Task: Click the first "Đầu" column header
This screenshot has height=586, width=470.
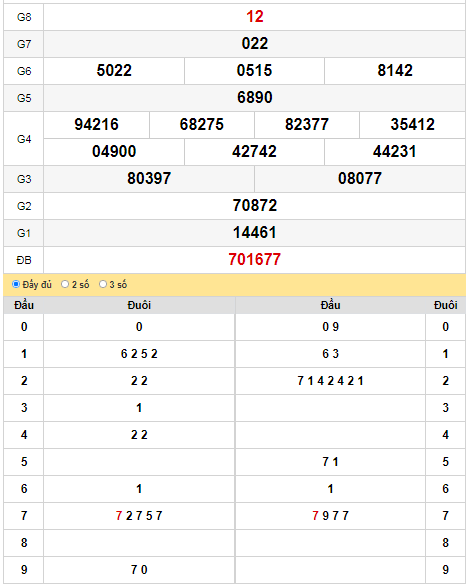Action: pyautogui.click(x=24, y=305)
